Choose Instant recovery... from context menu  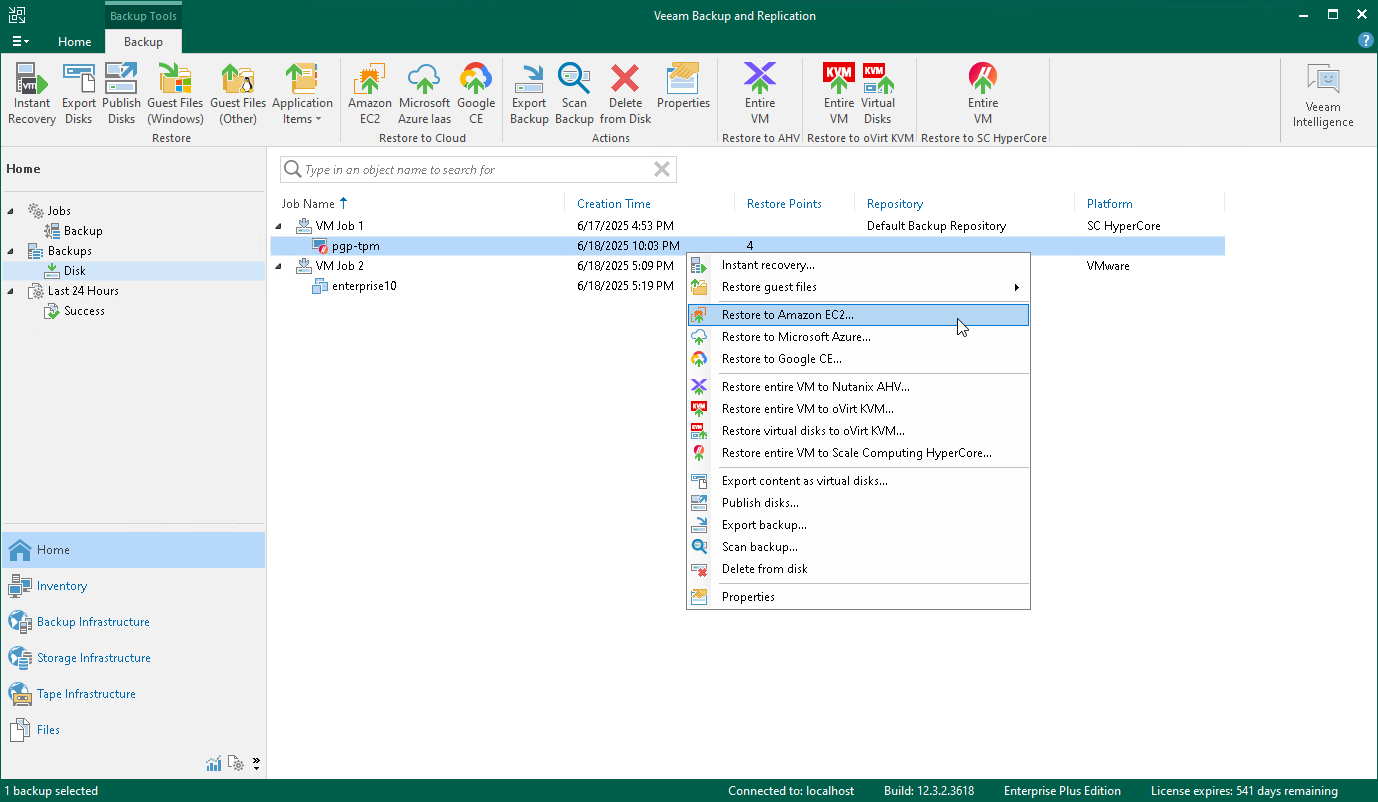858,265
